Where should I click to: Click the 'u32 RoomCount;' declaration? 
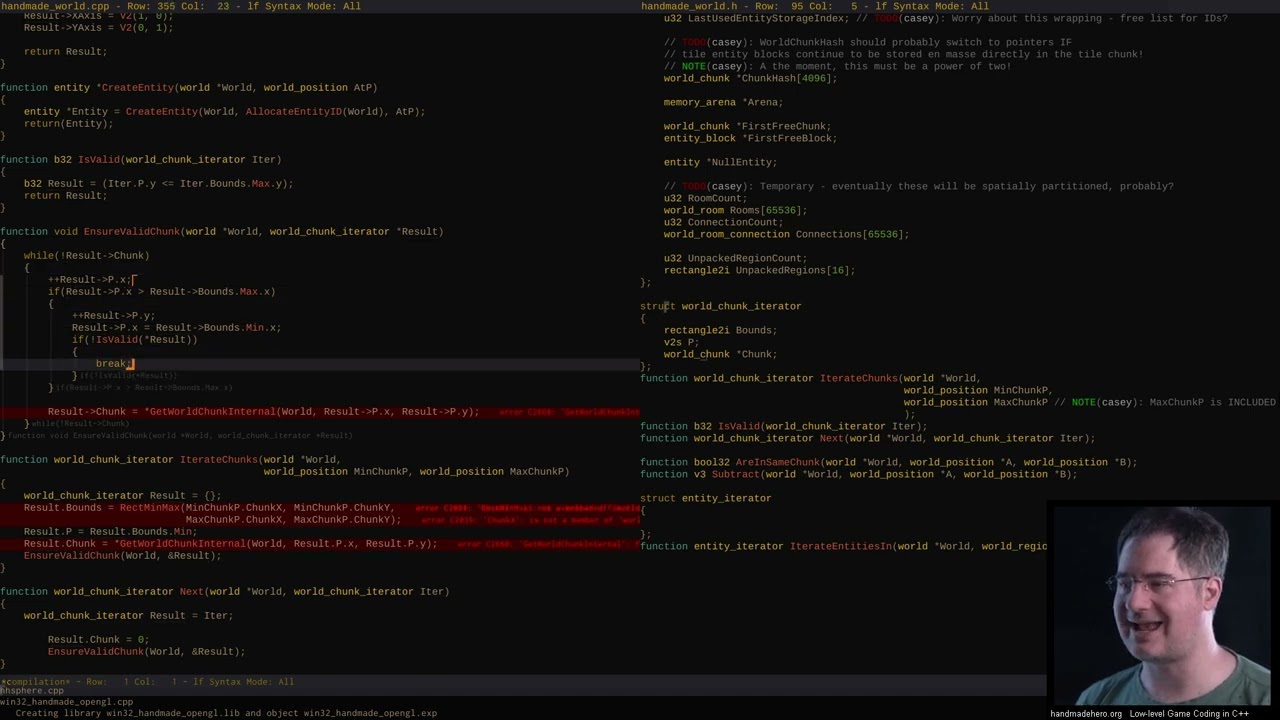coord(705,198)
